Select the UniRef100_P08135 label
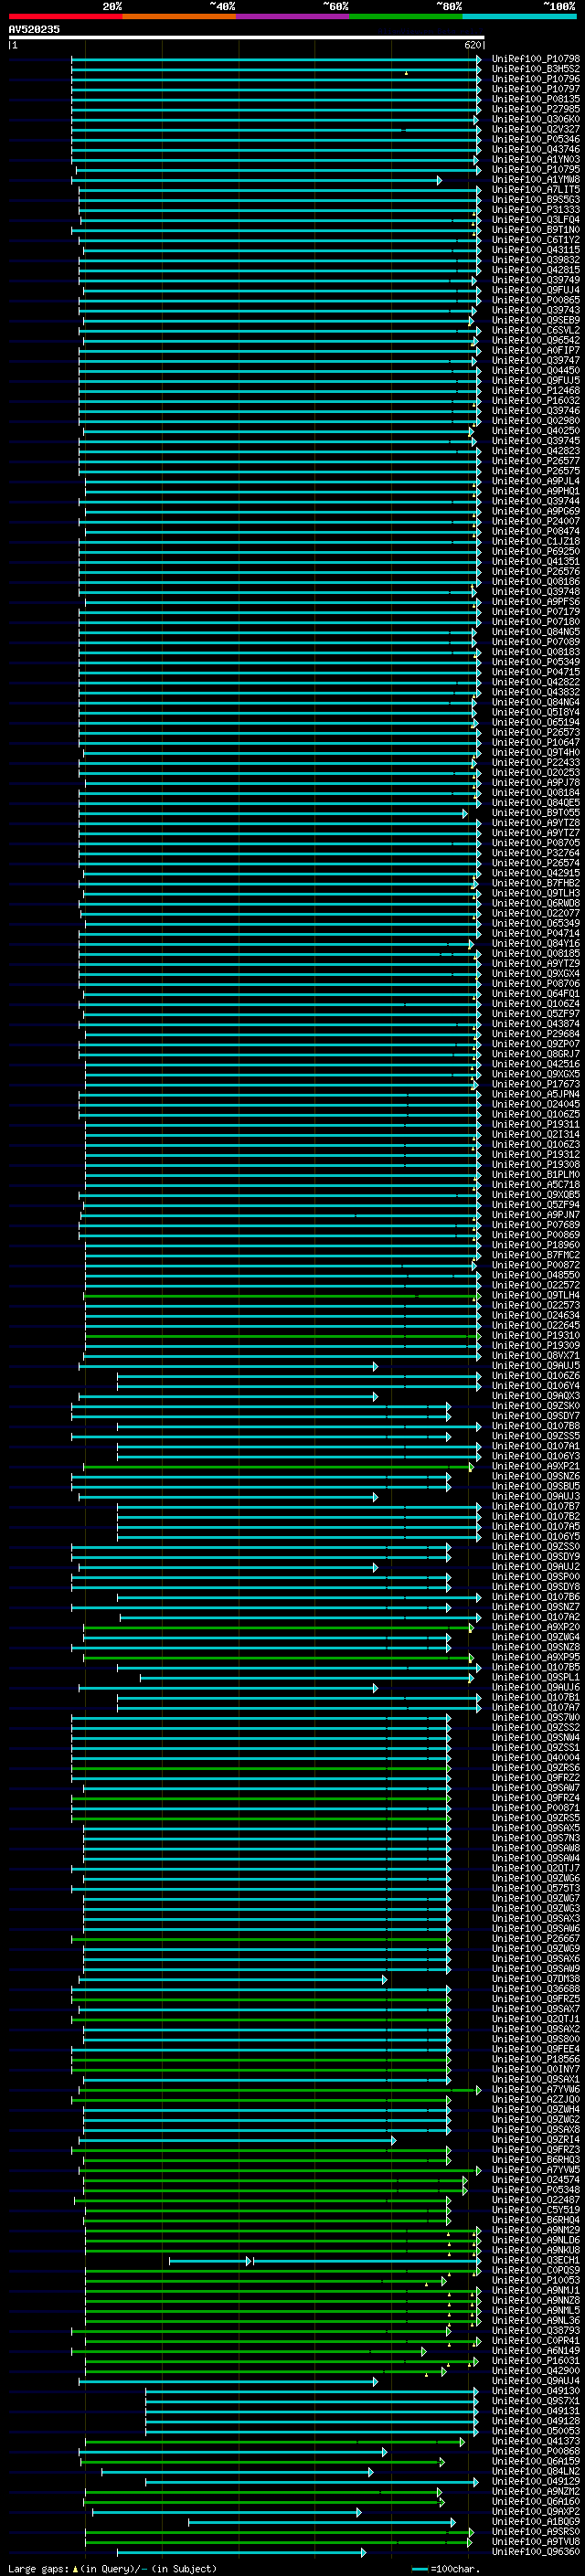Viewport: 585px width, 2576px height. pos(536,99)
